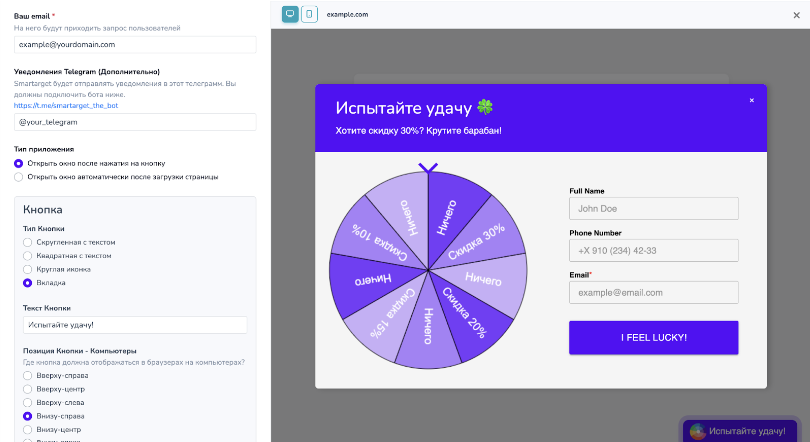Open the smartarget_the_bot Telegram link

tap(66, 105)
